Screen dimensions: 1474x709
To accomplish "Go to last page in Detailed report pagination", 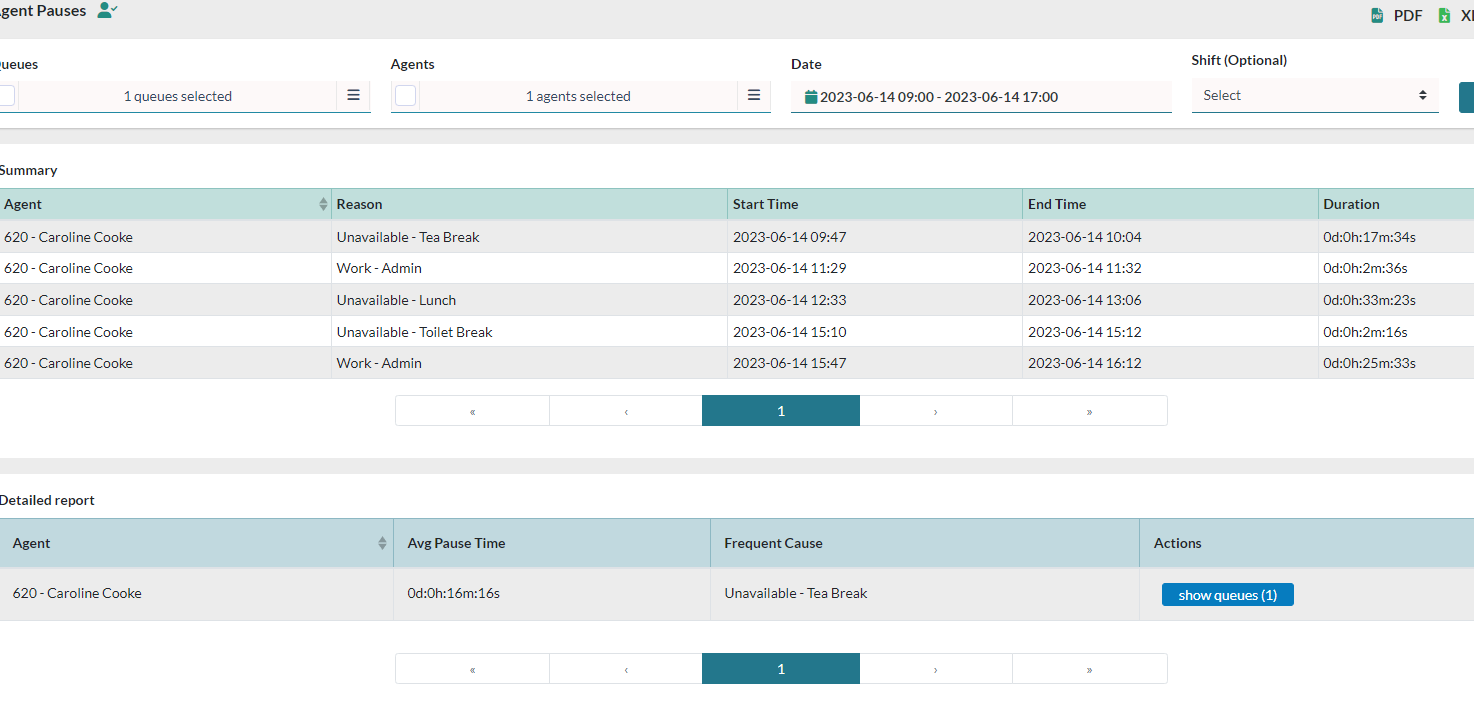I will pyautogui.click(x=1089, y=669).
